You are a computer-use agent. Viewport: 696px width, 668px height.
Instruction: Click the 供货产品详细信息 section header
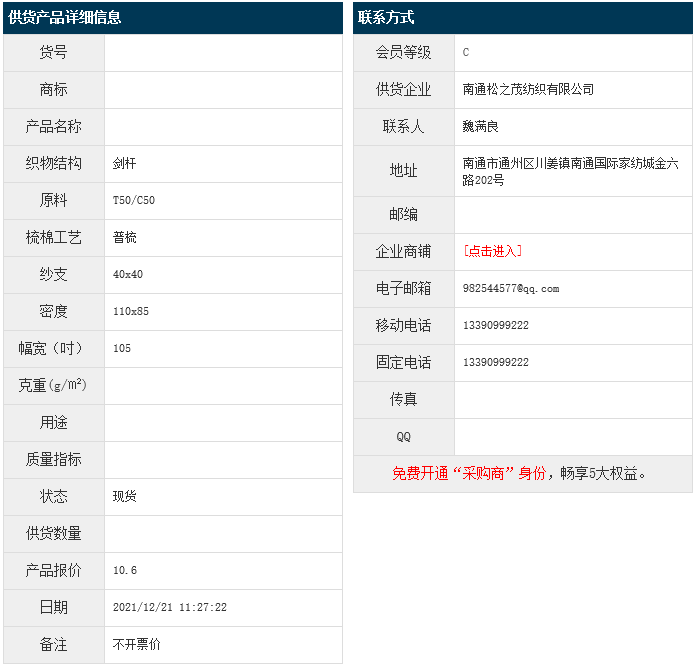(65, 17)
